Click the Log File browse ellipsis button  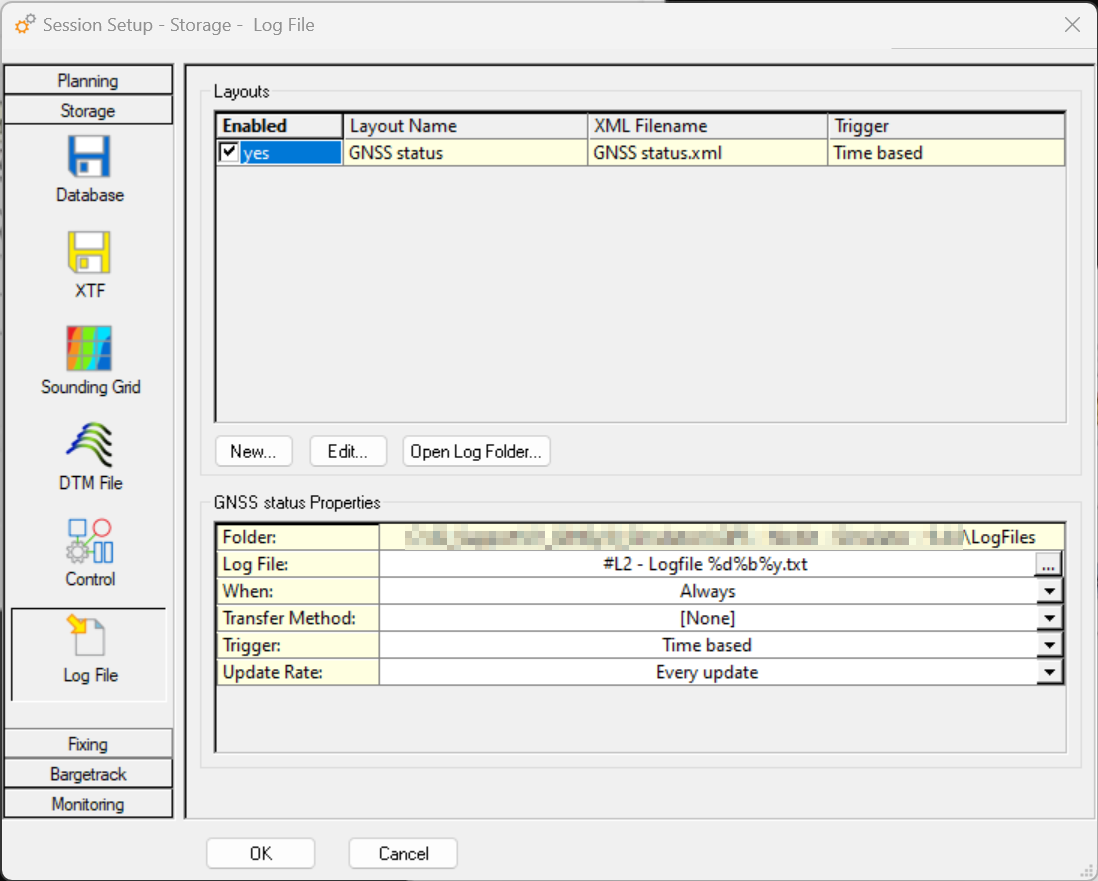(x=1047, y=565)
